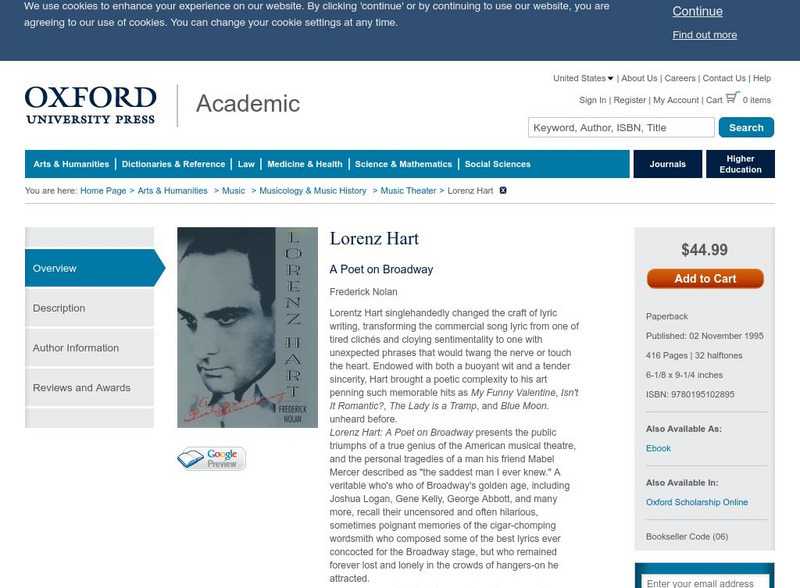Focus the Keyword, Author, ISBN search field
The image size is (800, 588).
[x=621, y=128]
